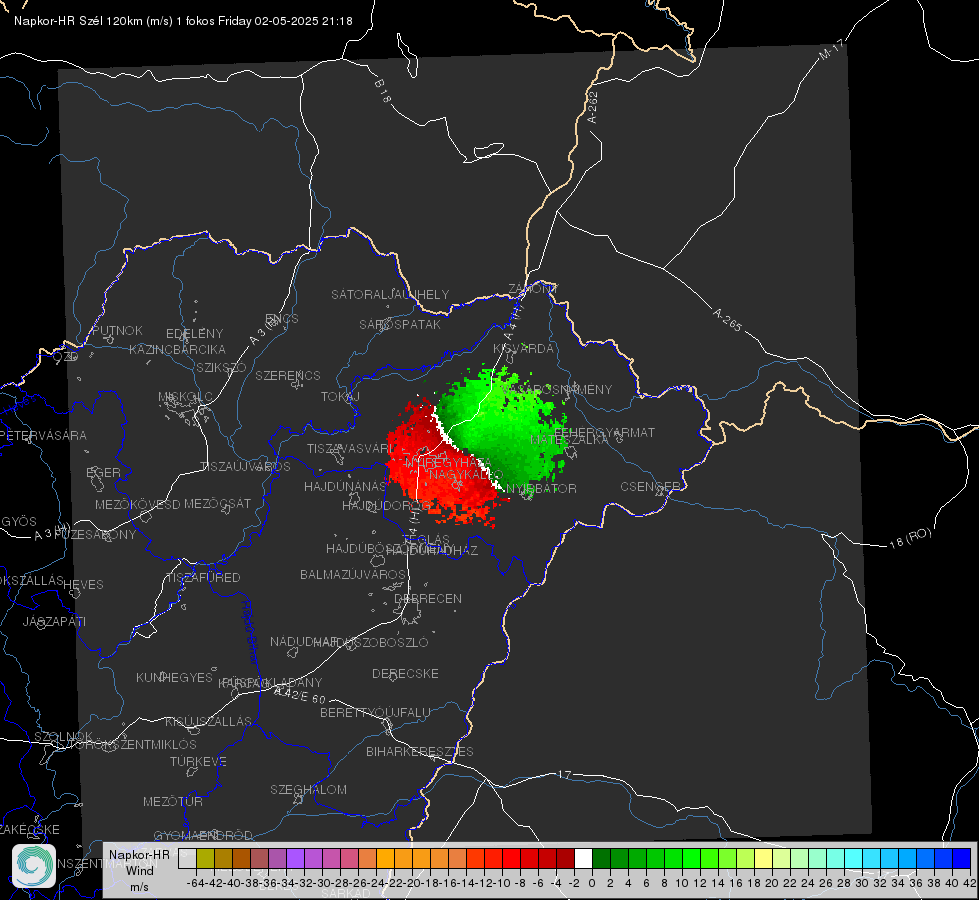Click the SZIKSZÓ town label
Viewport: 979px width, 900px height.
(222, 367)
